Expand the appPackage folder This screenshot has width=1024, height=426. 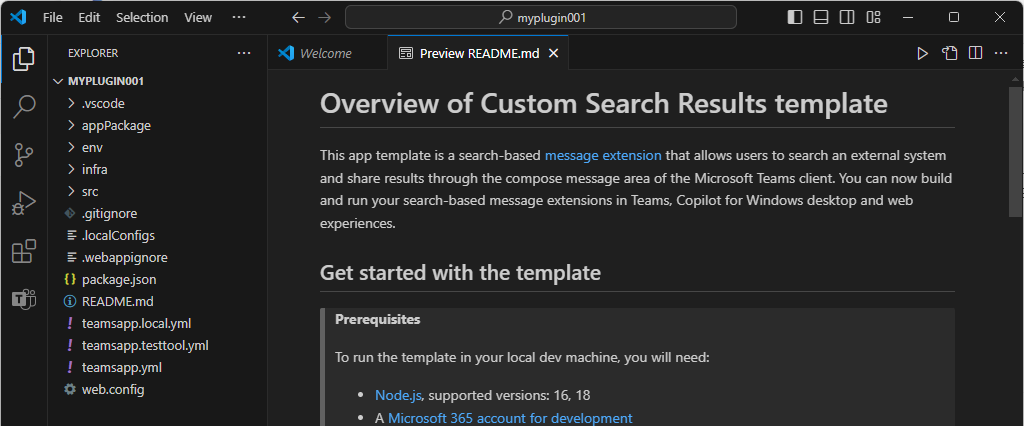pos(157,125)
